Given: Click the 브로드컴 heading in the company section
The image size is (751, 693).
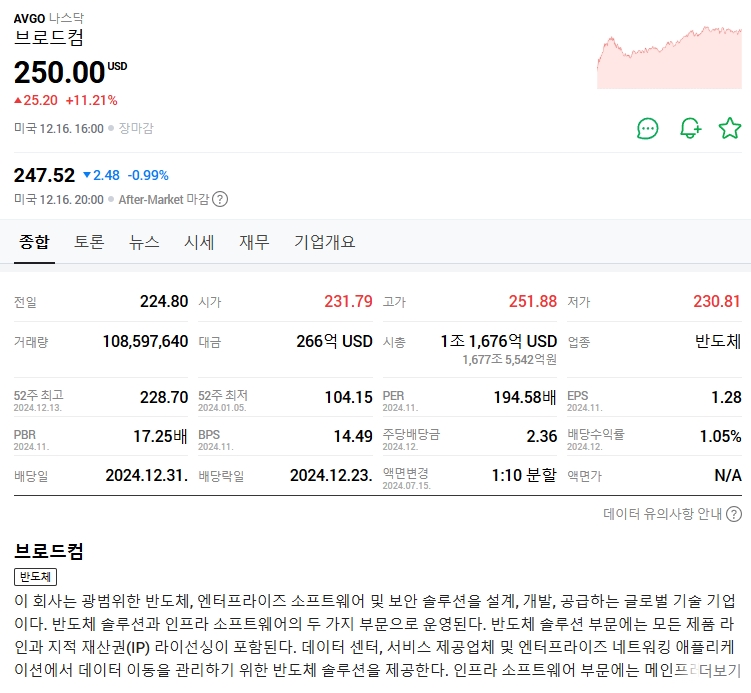Looking at the screenshot, I should click(x=49, y=551).
